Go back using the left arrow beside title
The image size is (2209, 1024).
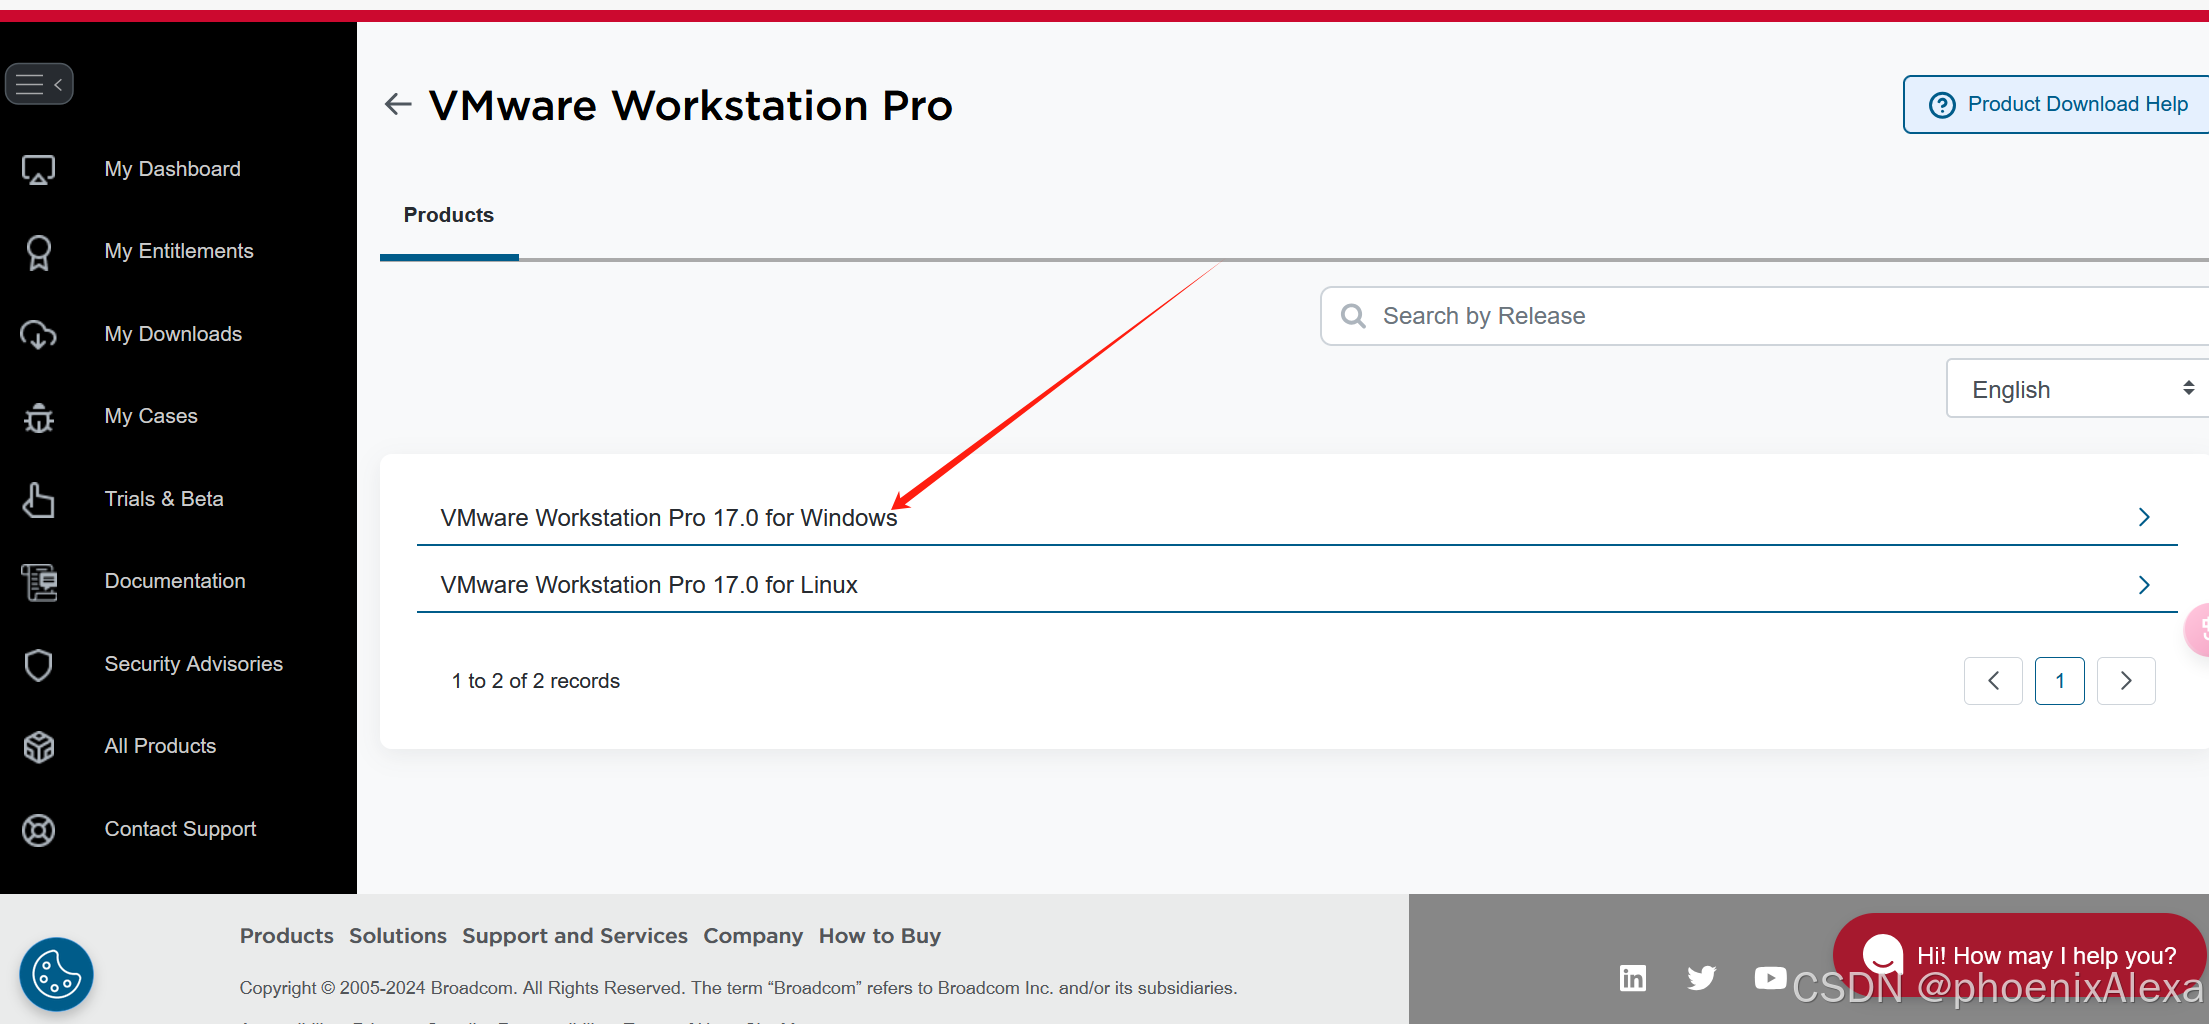pyautogui.click(x=398, y=104)
